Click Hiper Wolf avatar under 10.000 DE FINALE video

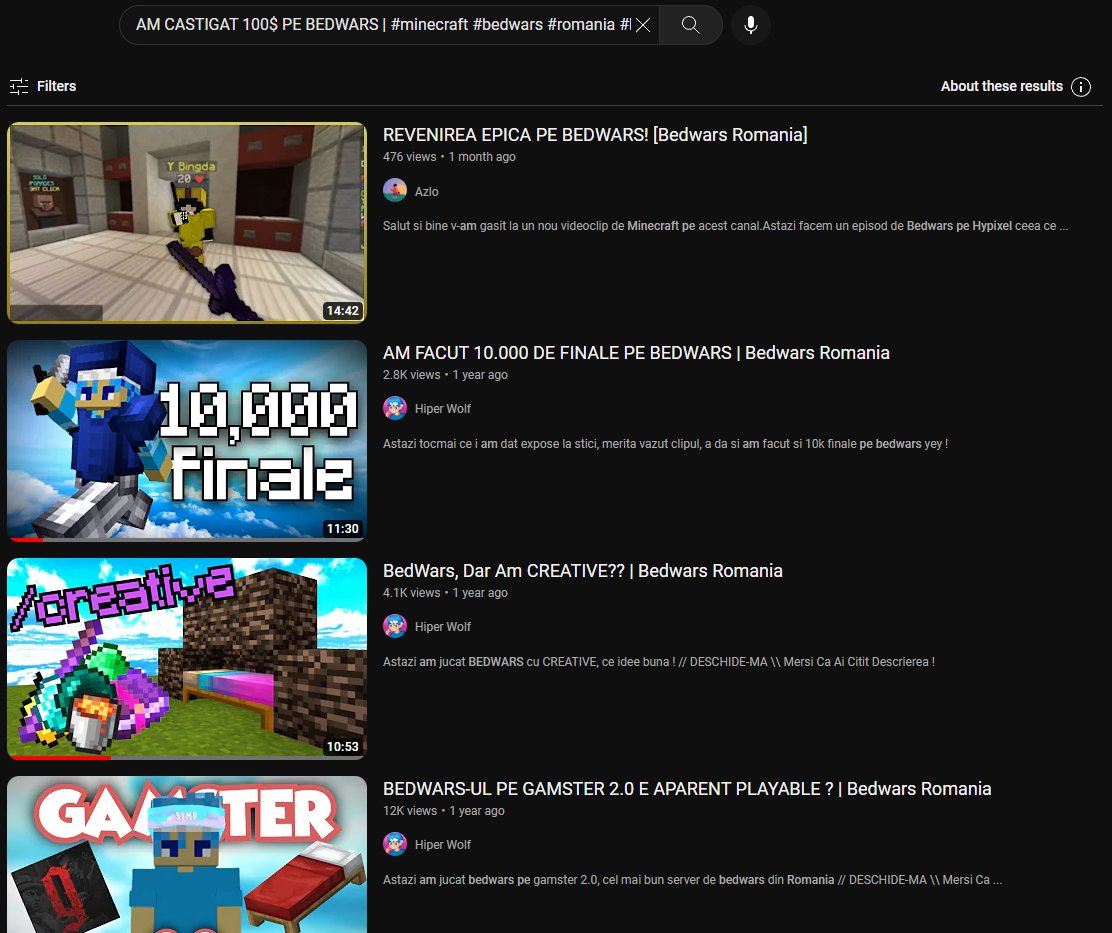point(395,408)
